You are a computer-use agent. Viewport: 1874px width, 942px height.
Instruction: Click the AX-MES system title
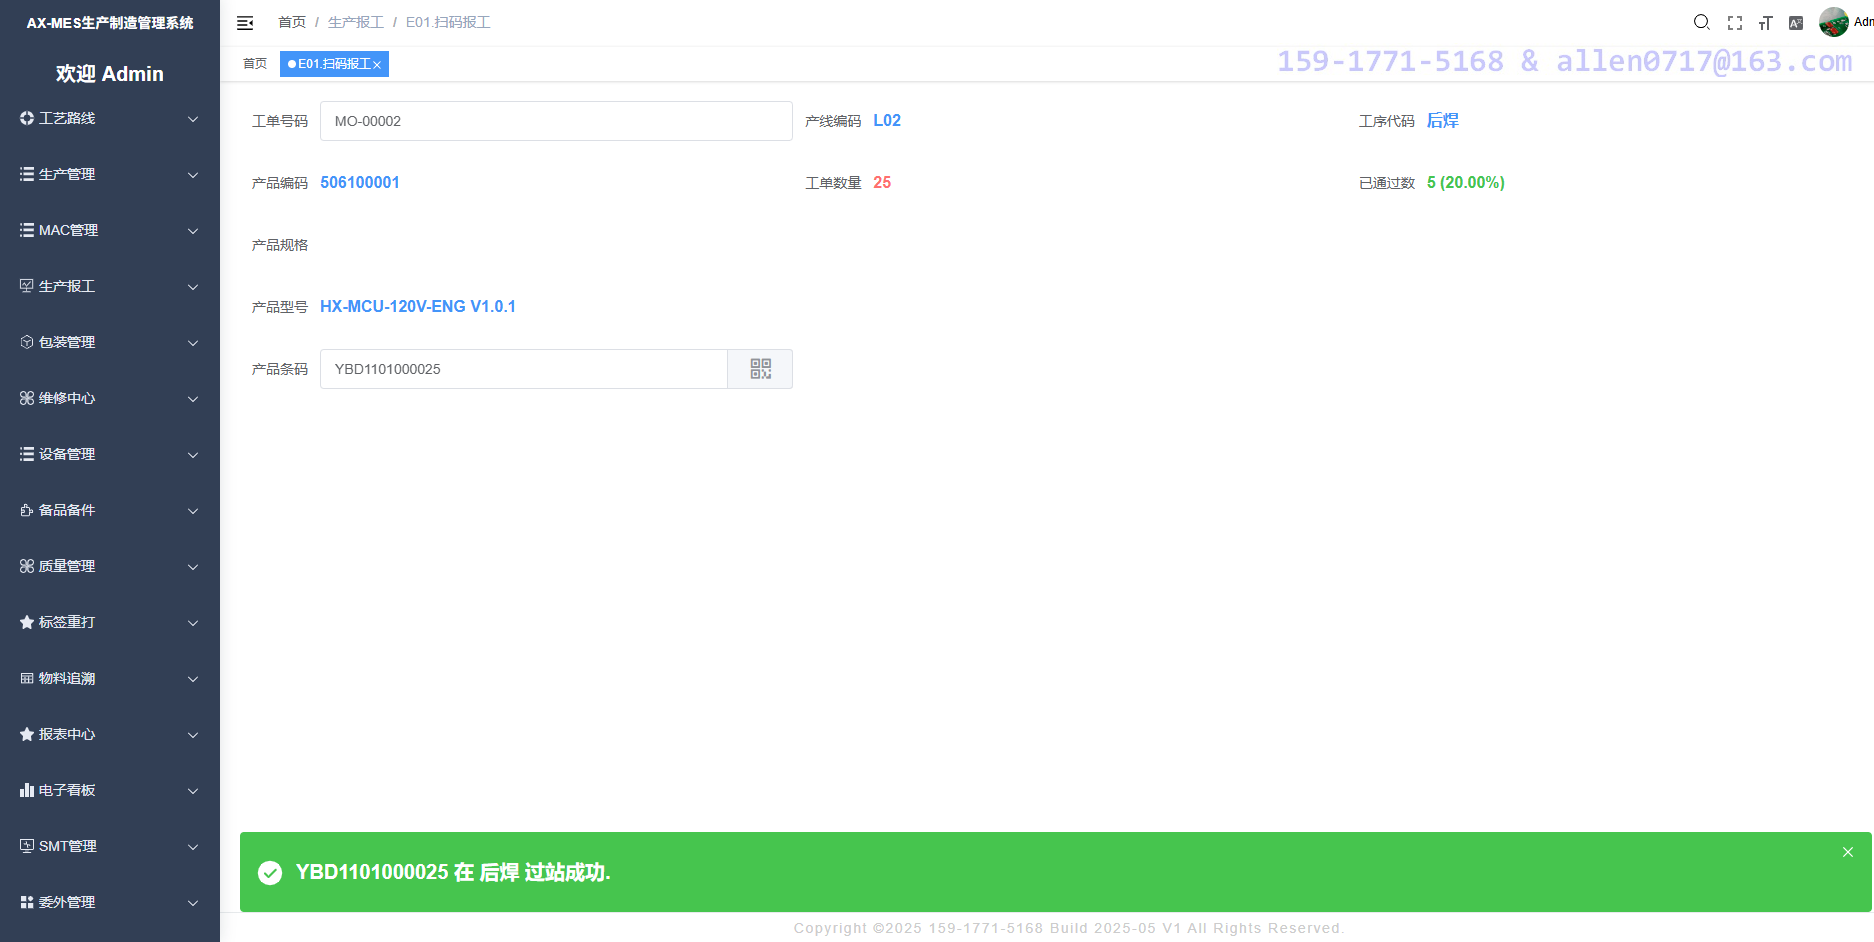click(110, 23)
